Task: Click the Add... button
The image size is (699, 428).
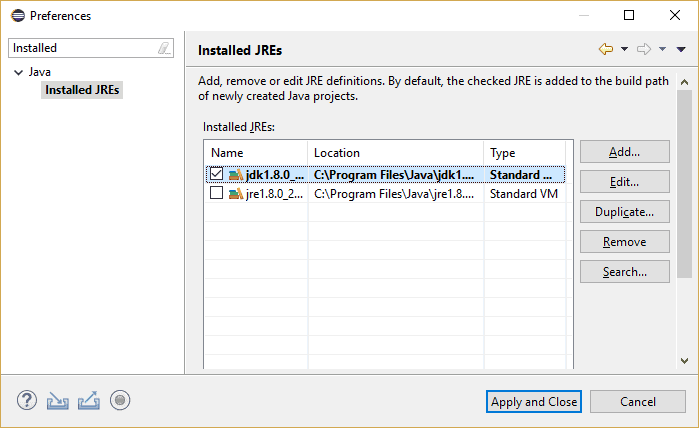Action: [625, 152]
